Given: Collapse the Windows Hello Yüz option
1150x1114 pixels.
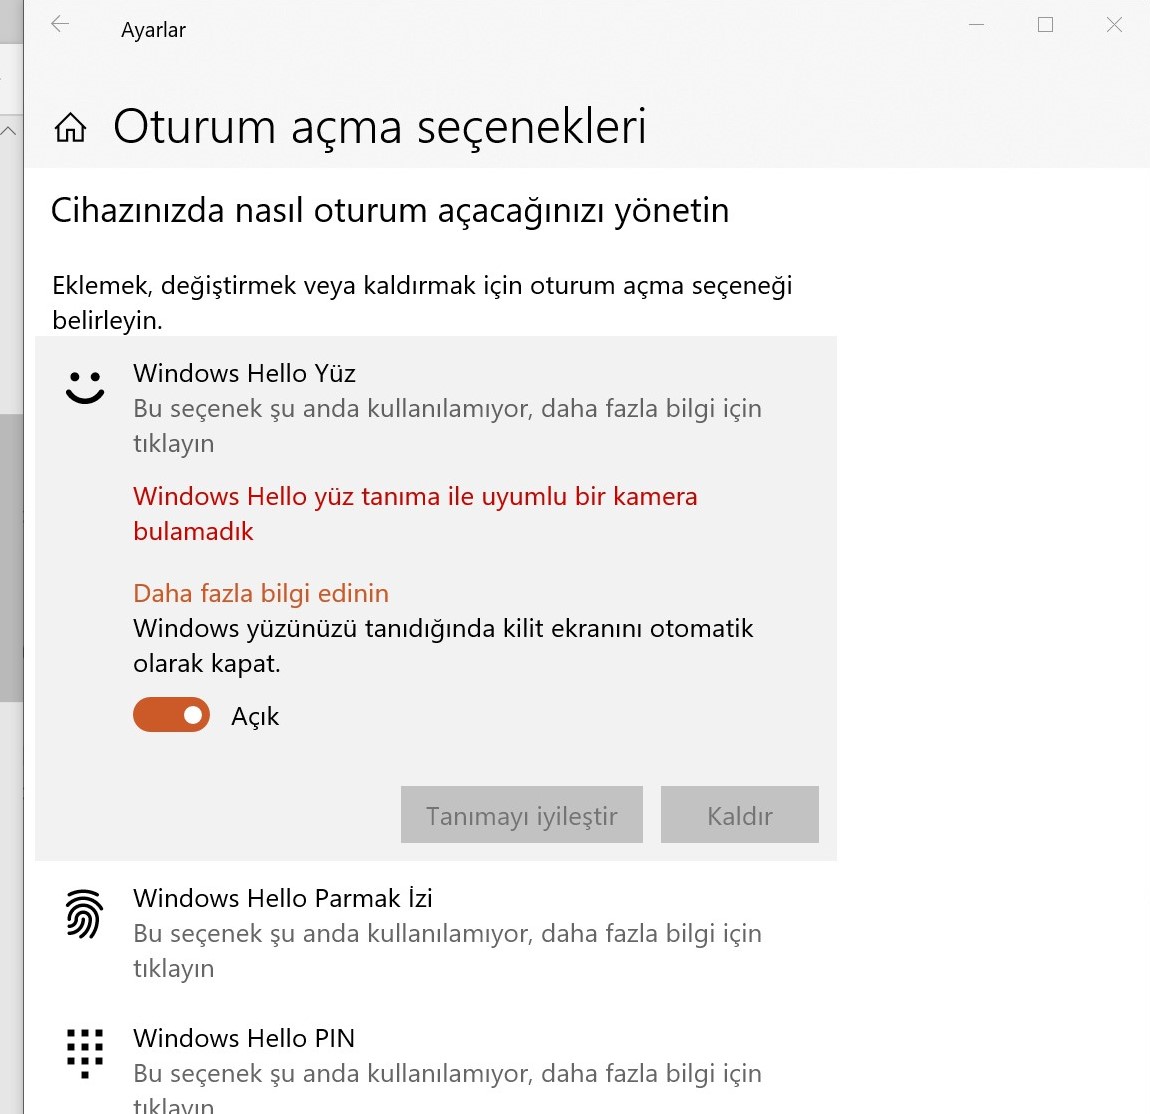Looking at the screenshot, I should pyautogui.click(x=436, y=407).
